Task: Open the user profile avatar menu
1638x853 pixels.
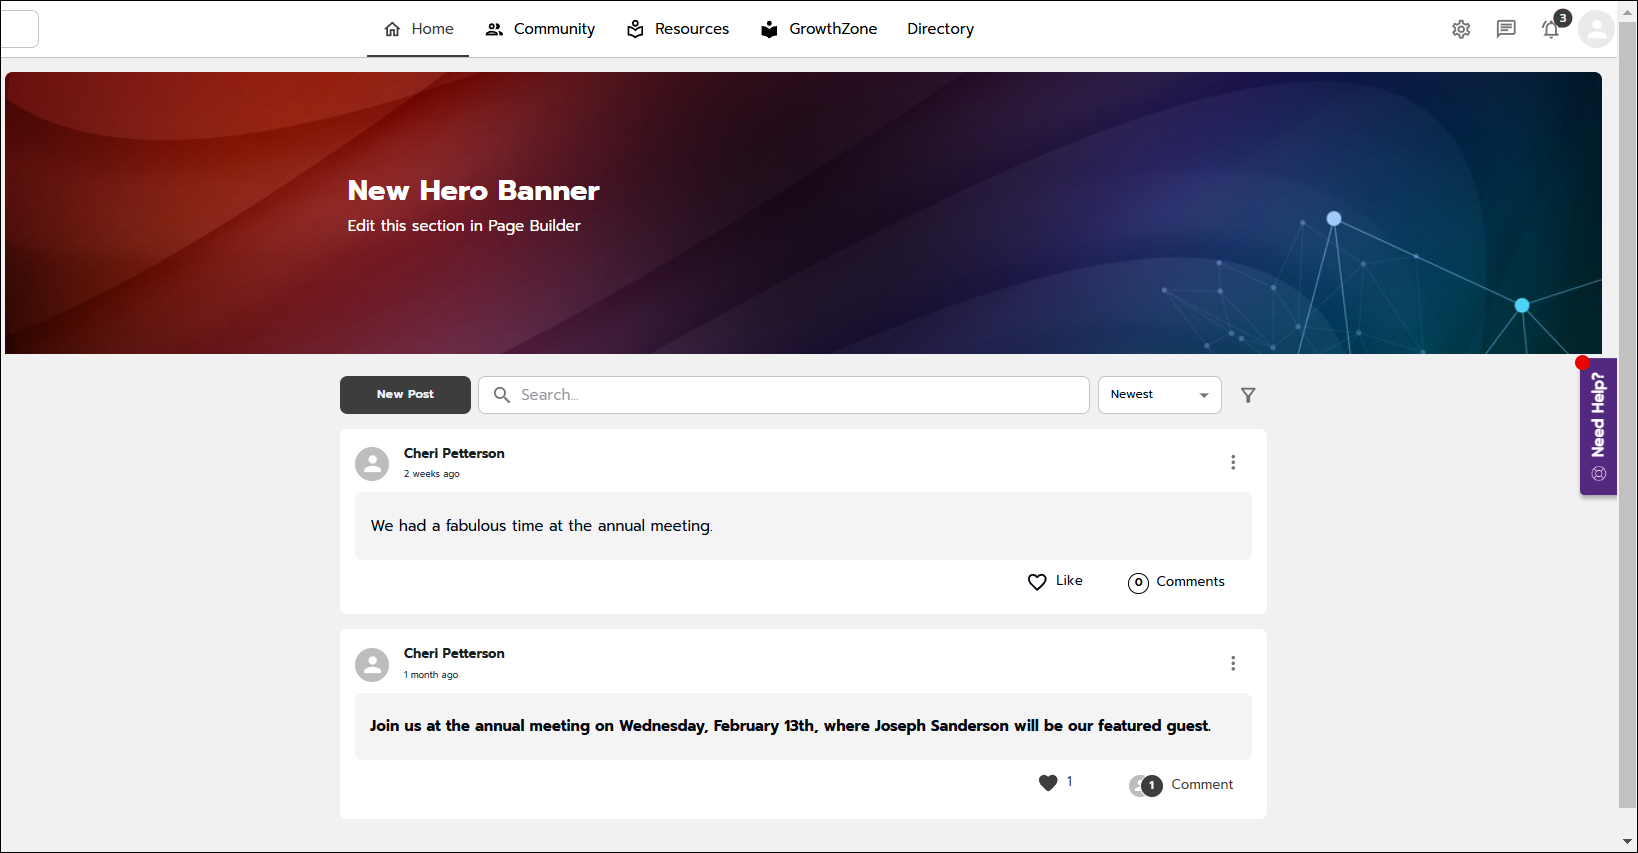Action: (x=1596, y=29)
